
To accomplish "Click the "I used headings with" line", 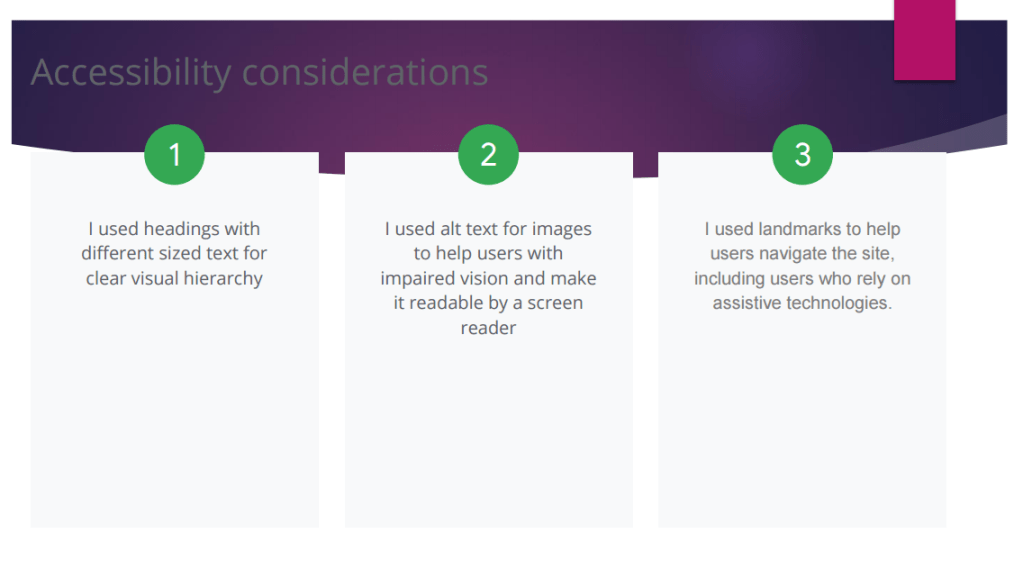I will click(174, 229).
